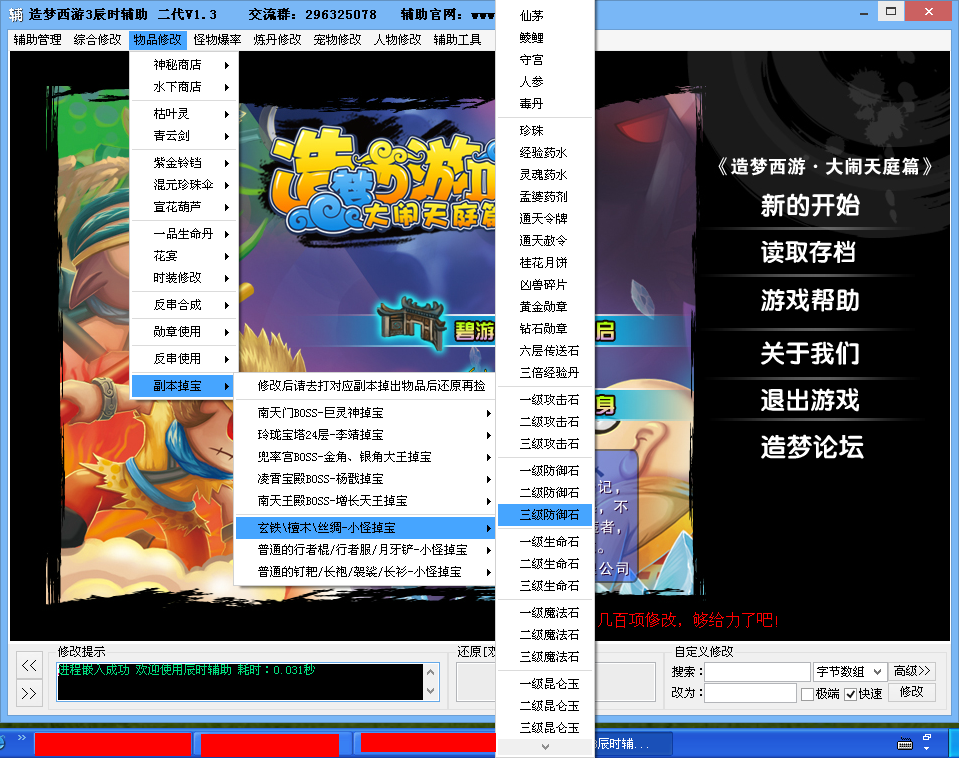Screen dimensions: 959x758
Task: Open the 综合修改 menu
Action: tap(97, 40)
